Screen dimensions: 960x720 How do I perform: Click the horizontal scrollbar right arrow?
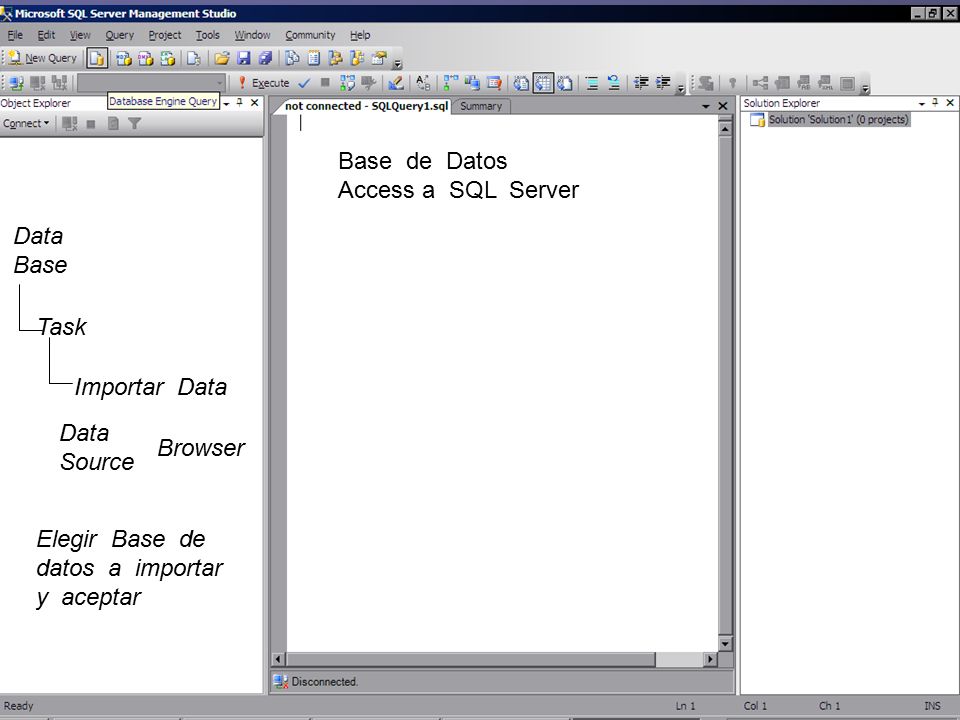click(x=710, y=659)
